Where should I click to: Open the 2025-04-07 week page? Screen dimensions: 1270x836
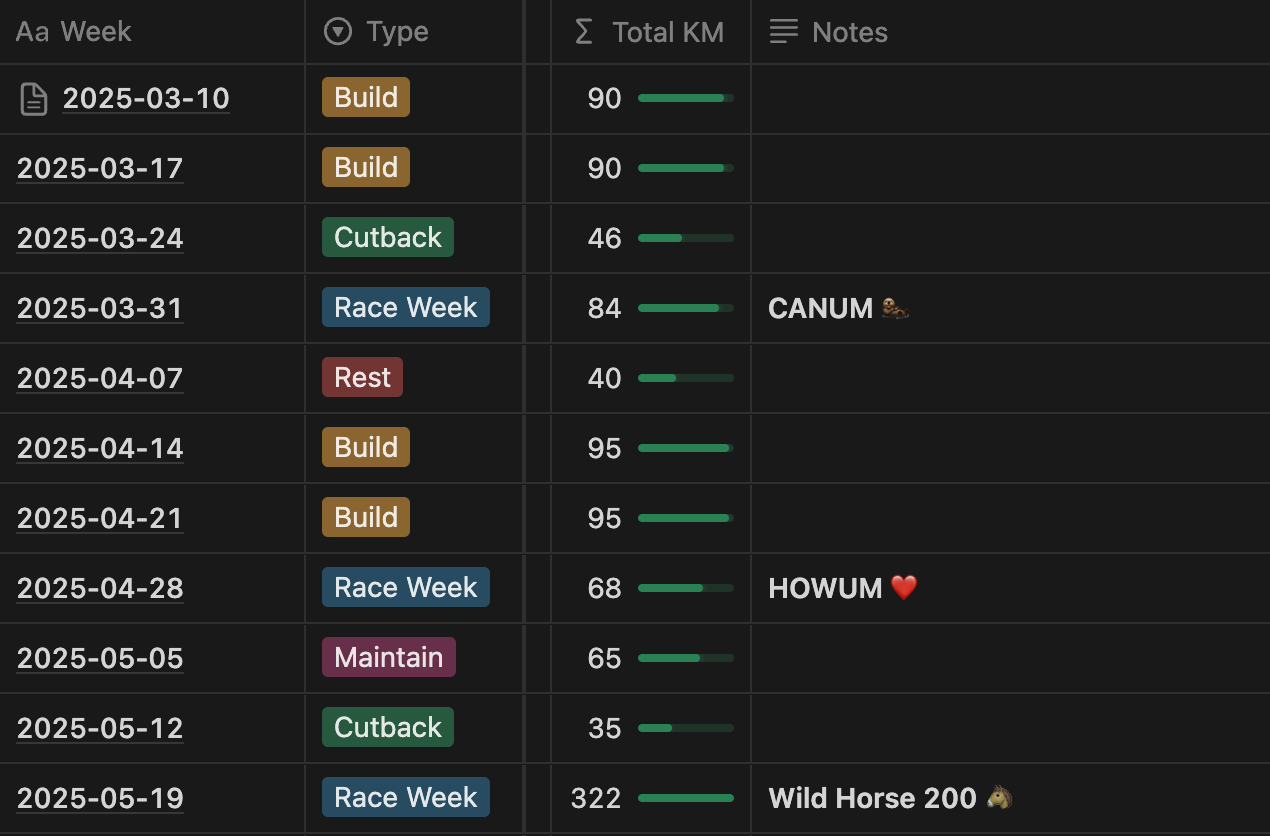[100, 378]
